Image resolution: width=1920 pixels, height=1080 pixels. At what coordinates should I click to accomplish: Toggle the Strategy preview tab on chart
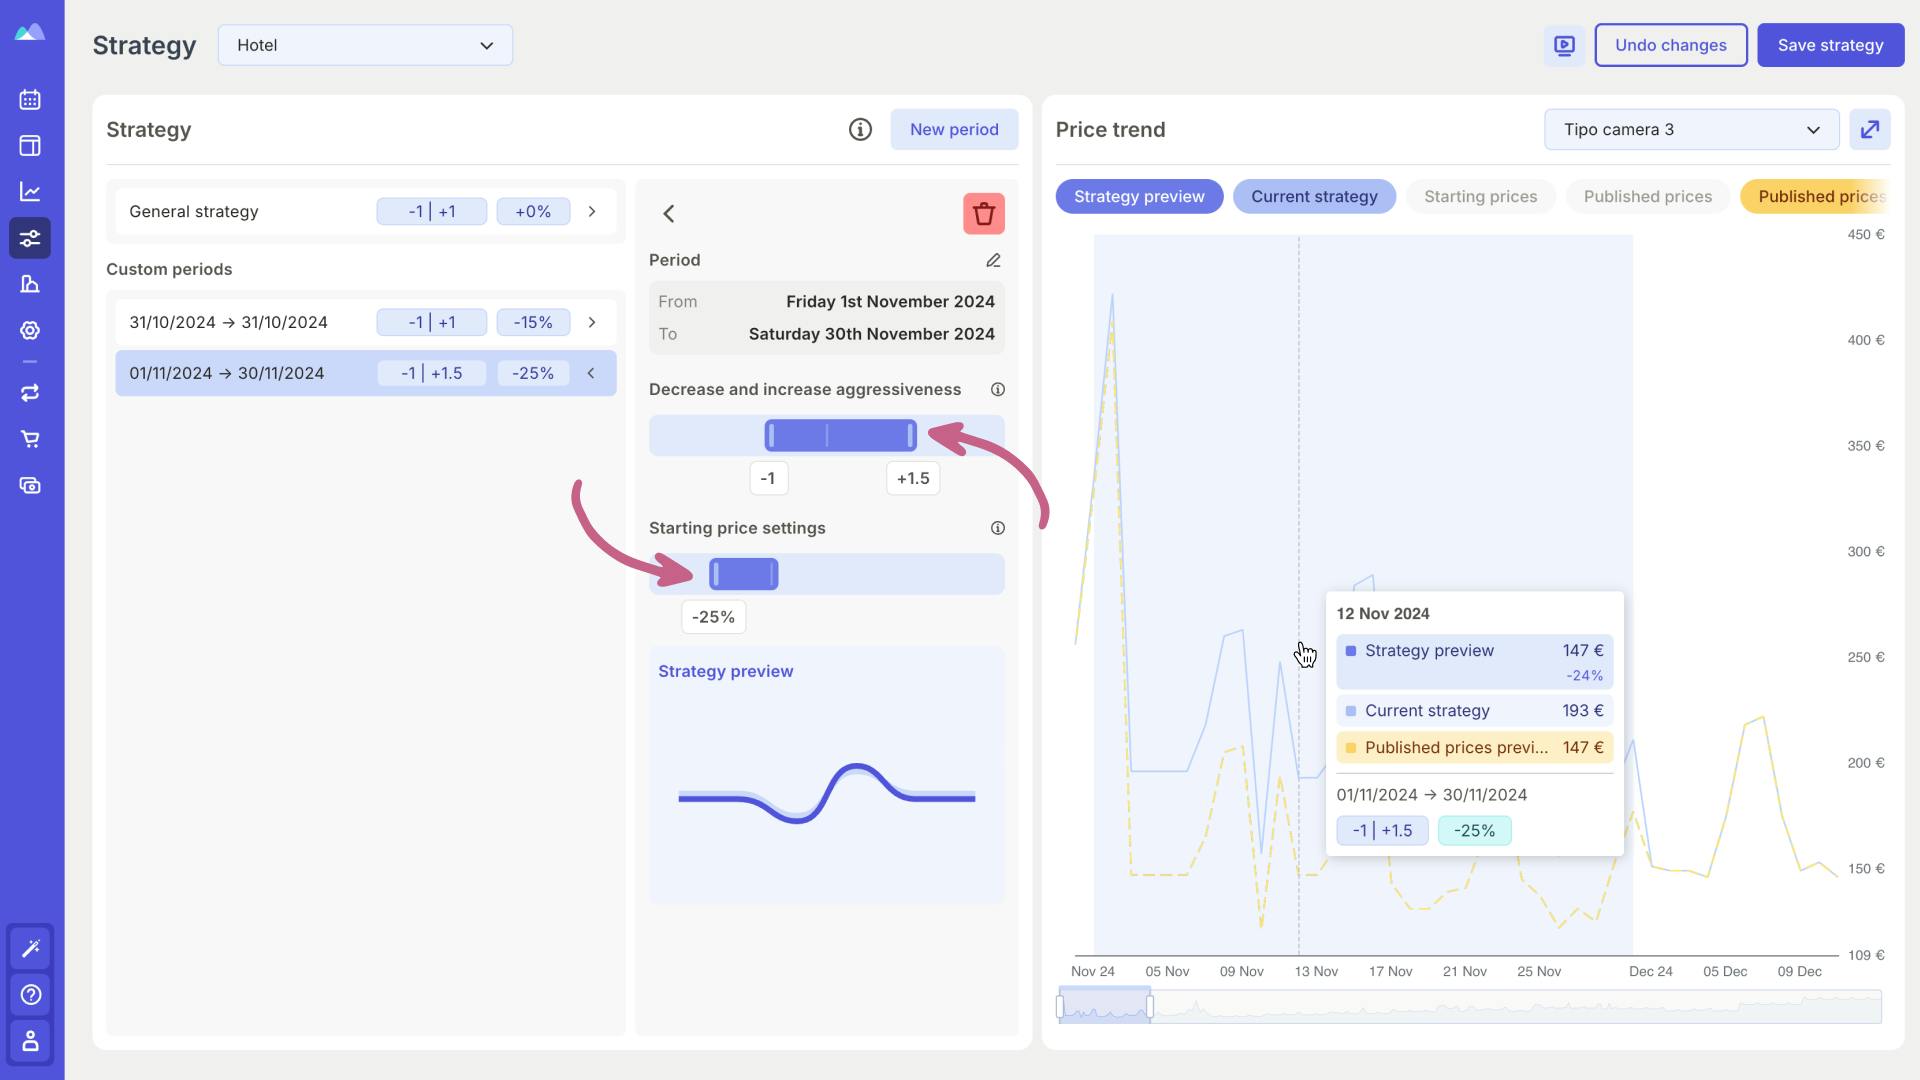1139,196
